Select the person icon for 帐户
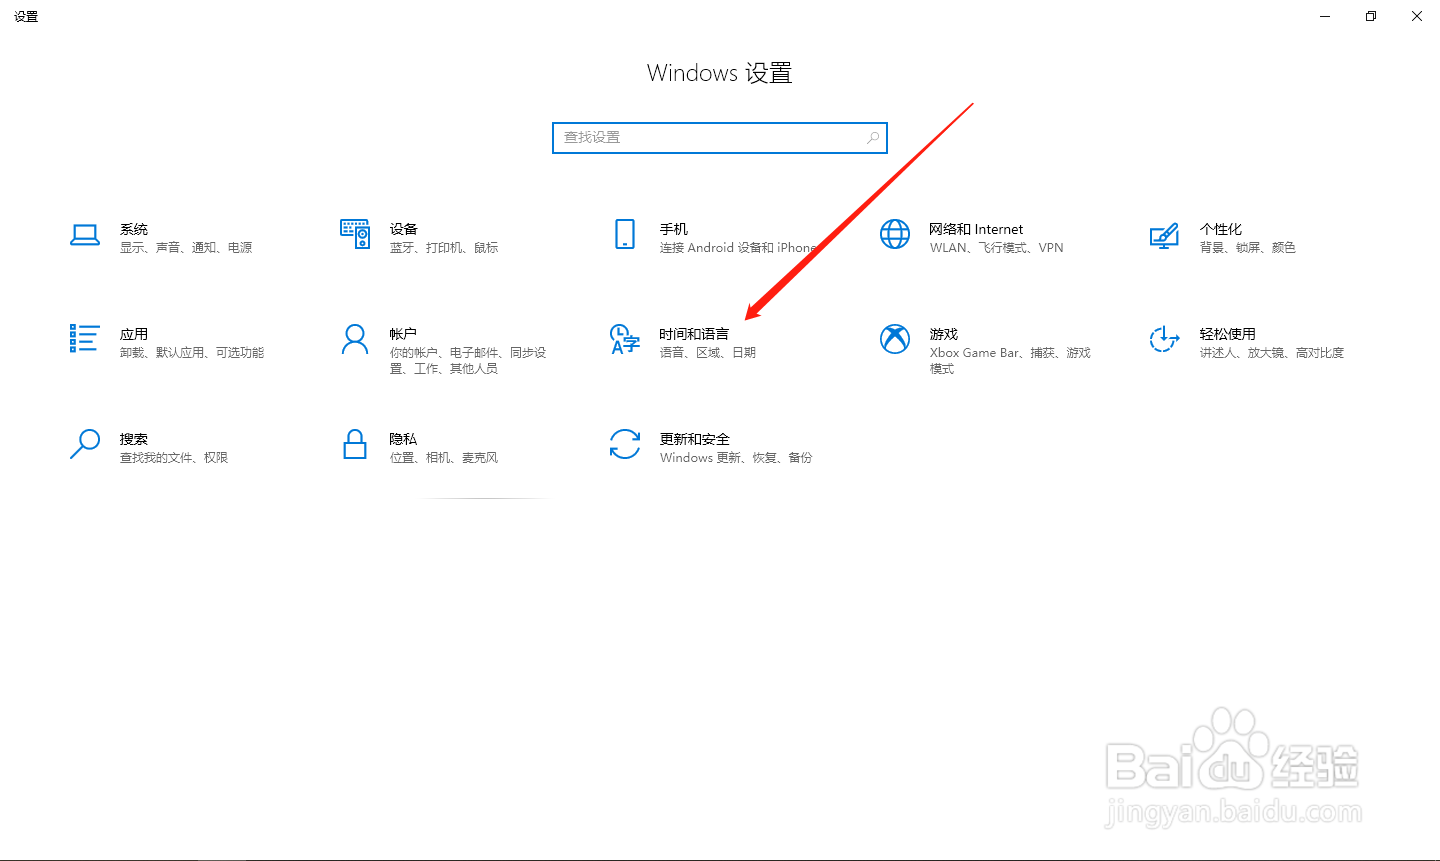 point(355,339)
